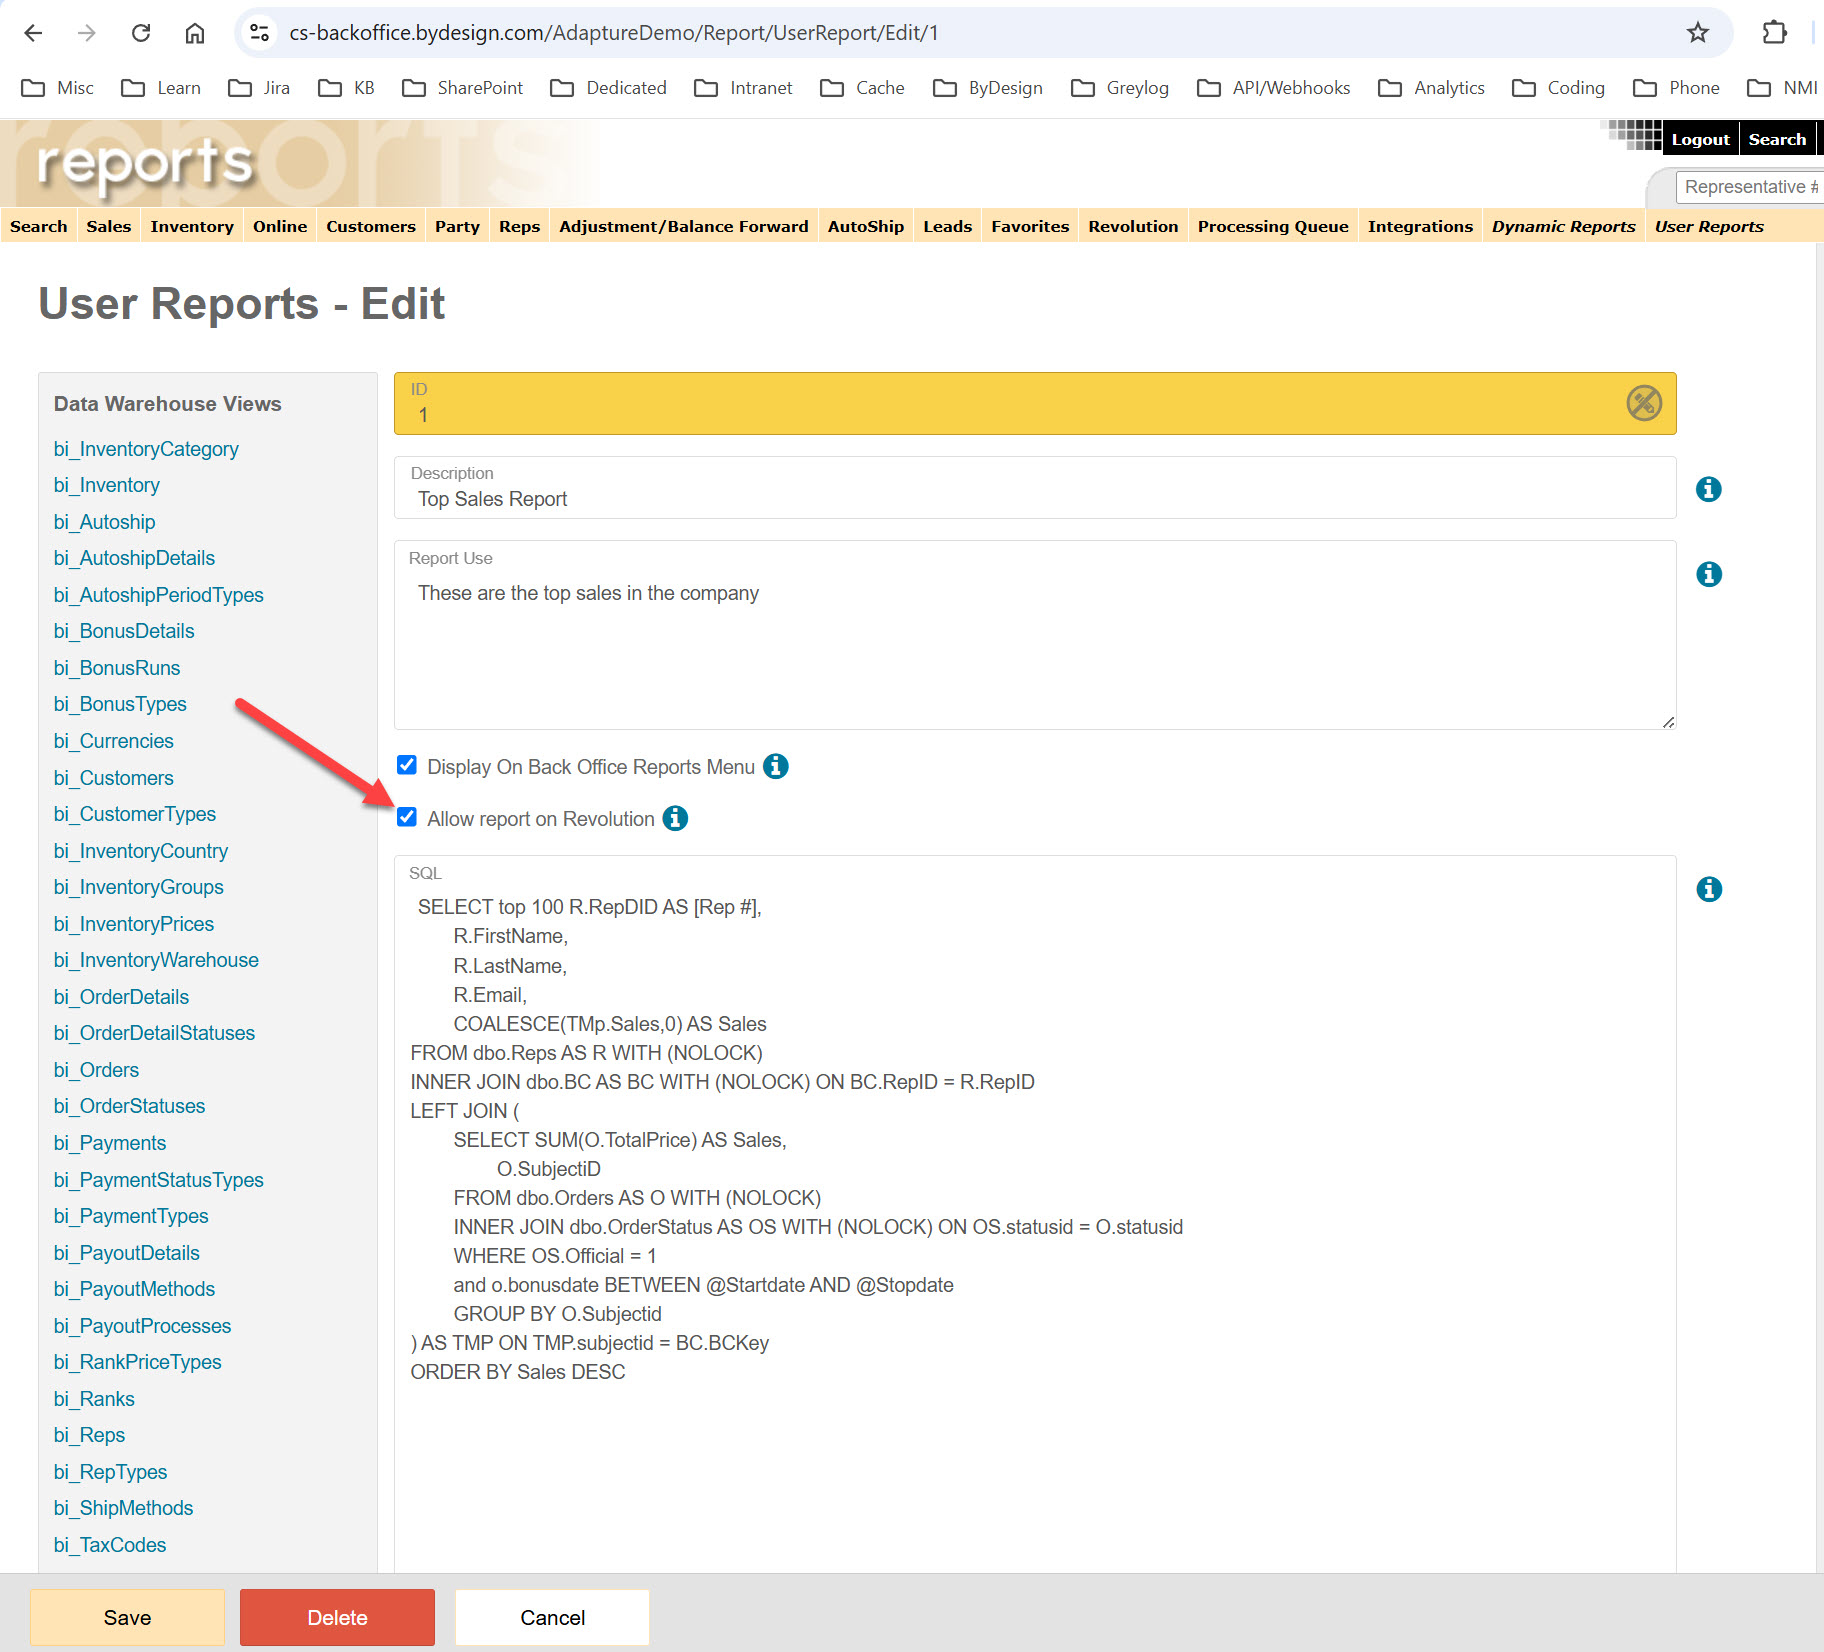Open the Processing Queue menu item

point(1272,226)
